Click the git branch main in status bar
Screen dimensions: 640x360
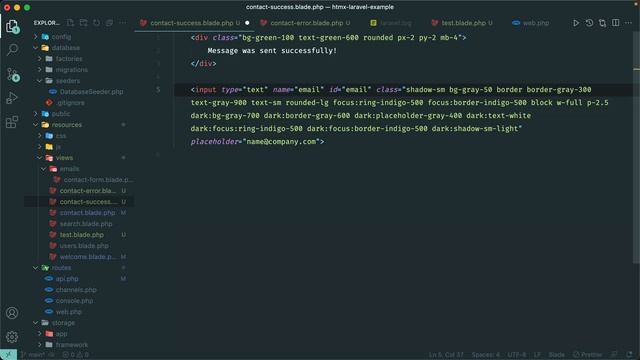(33, 355)
